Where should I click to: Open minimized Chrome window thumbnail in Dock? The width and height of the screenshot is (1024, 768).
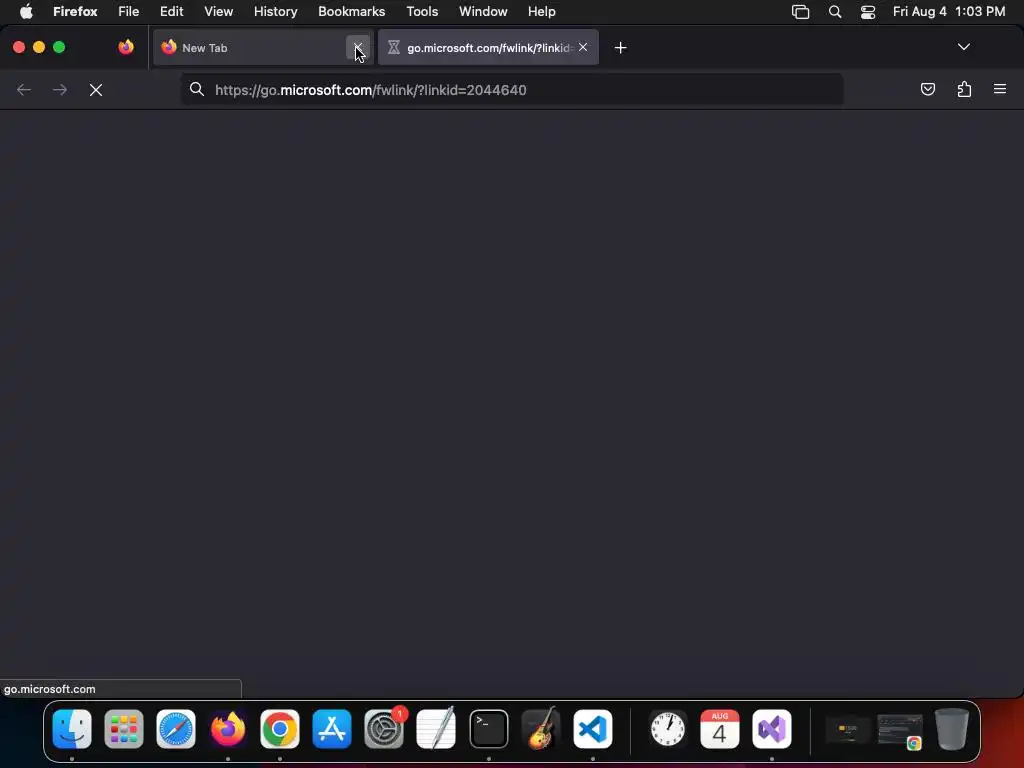pos(900,731)
